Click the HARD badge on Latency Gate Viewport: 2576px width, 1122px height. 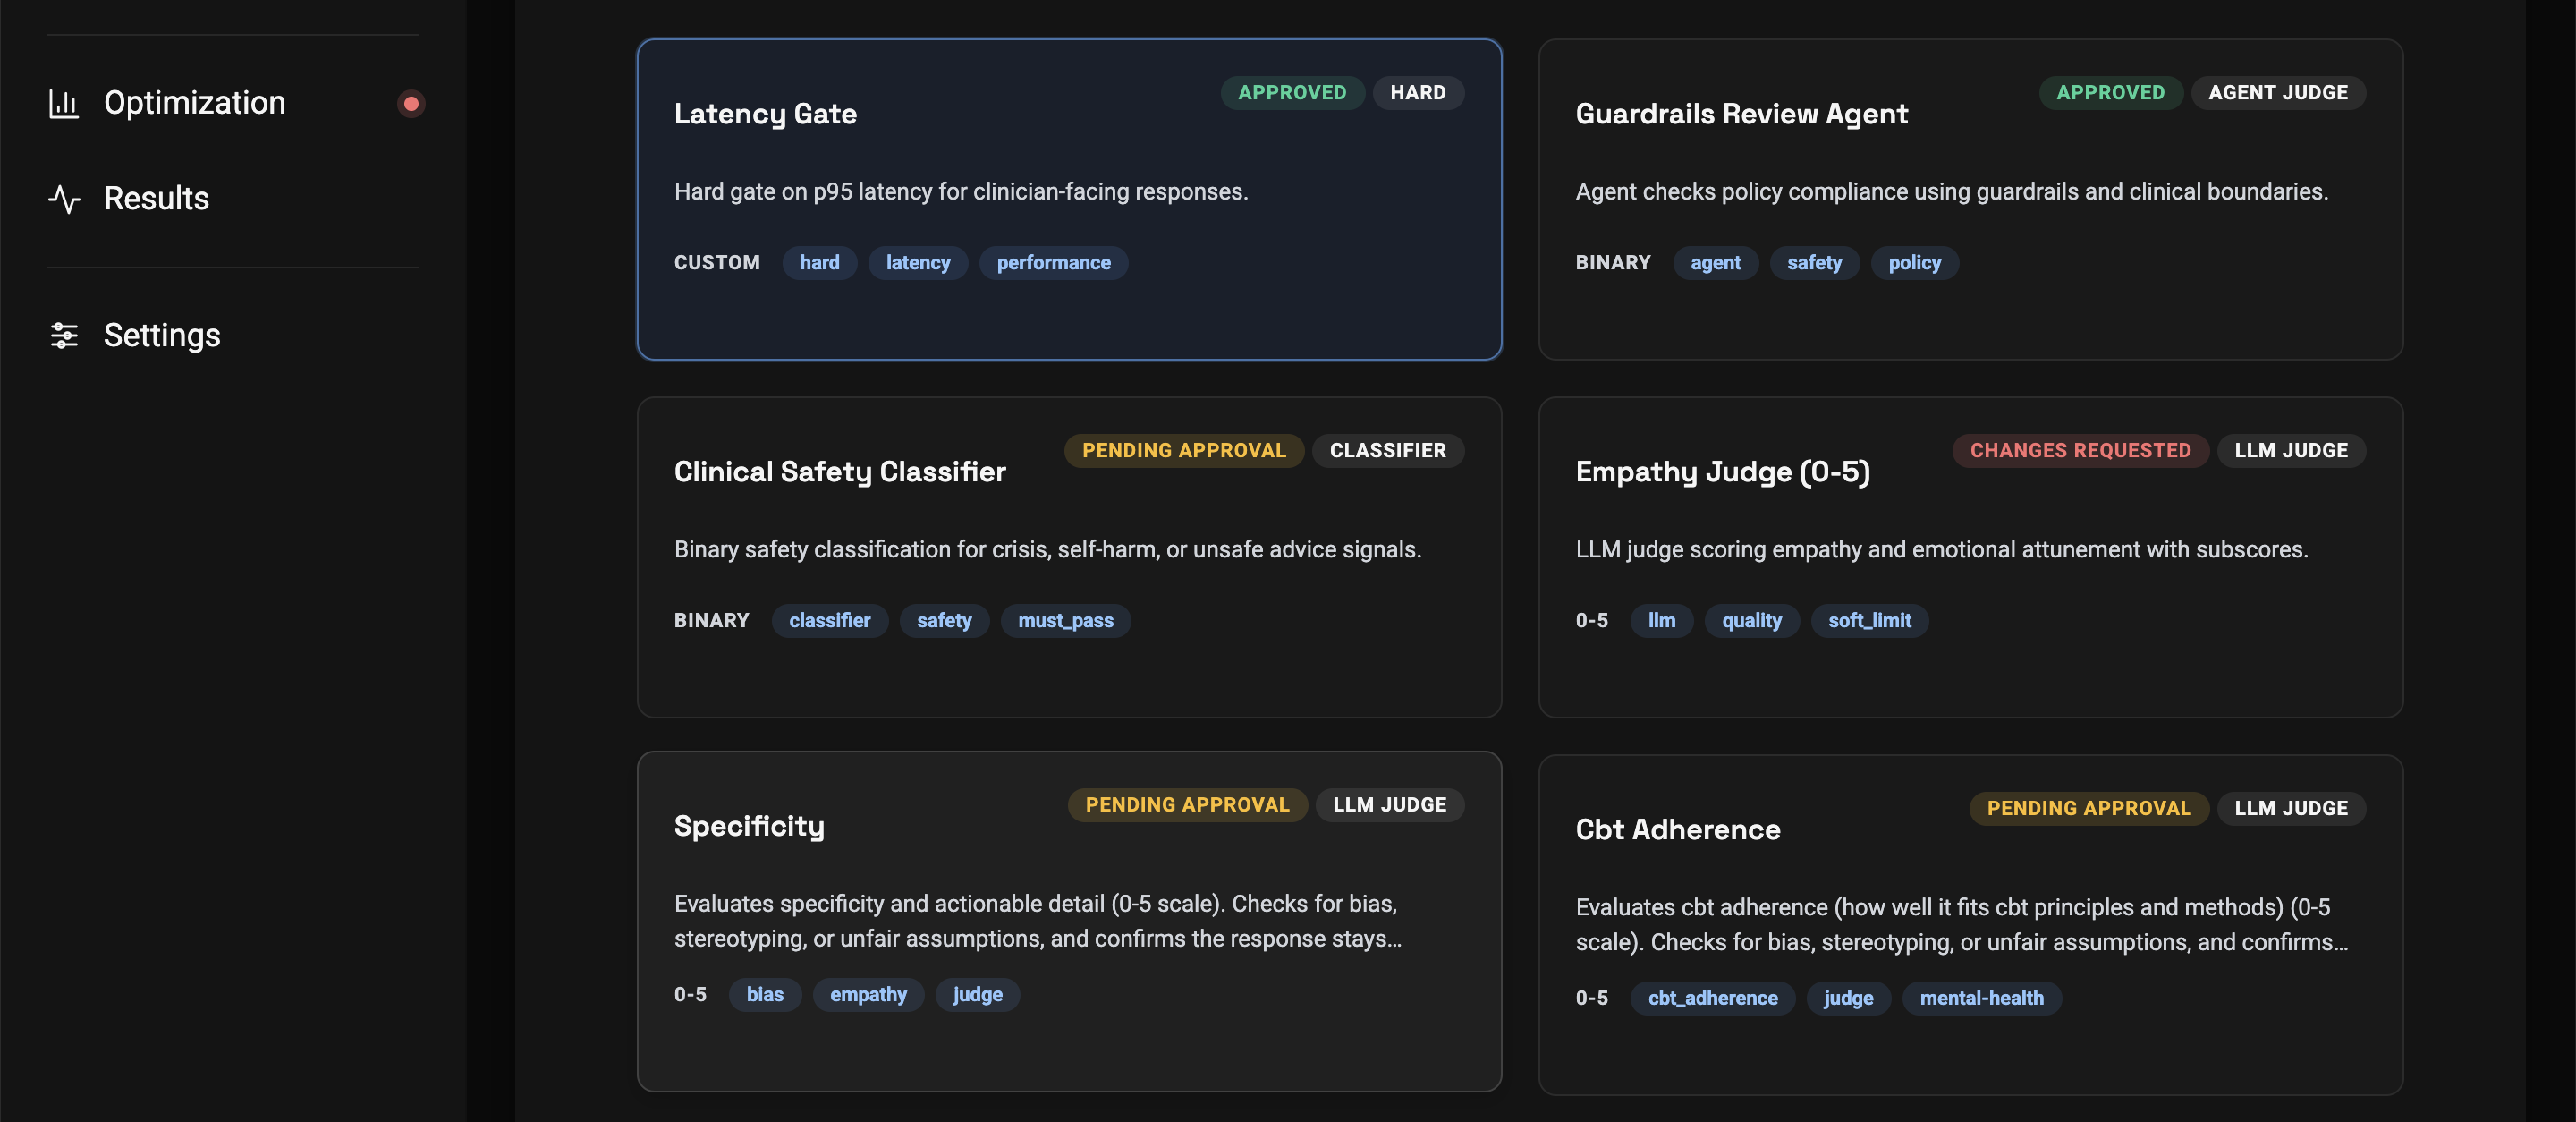click(x=1418, y=92)
